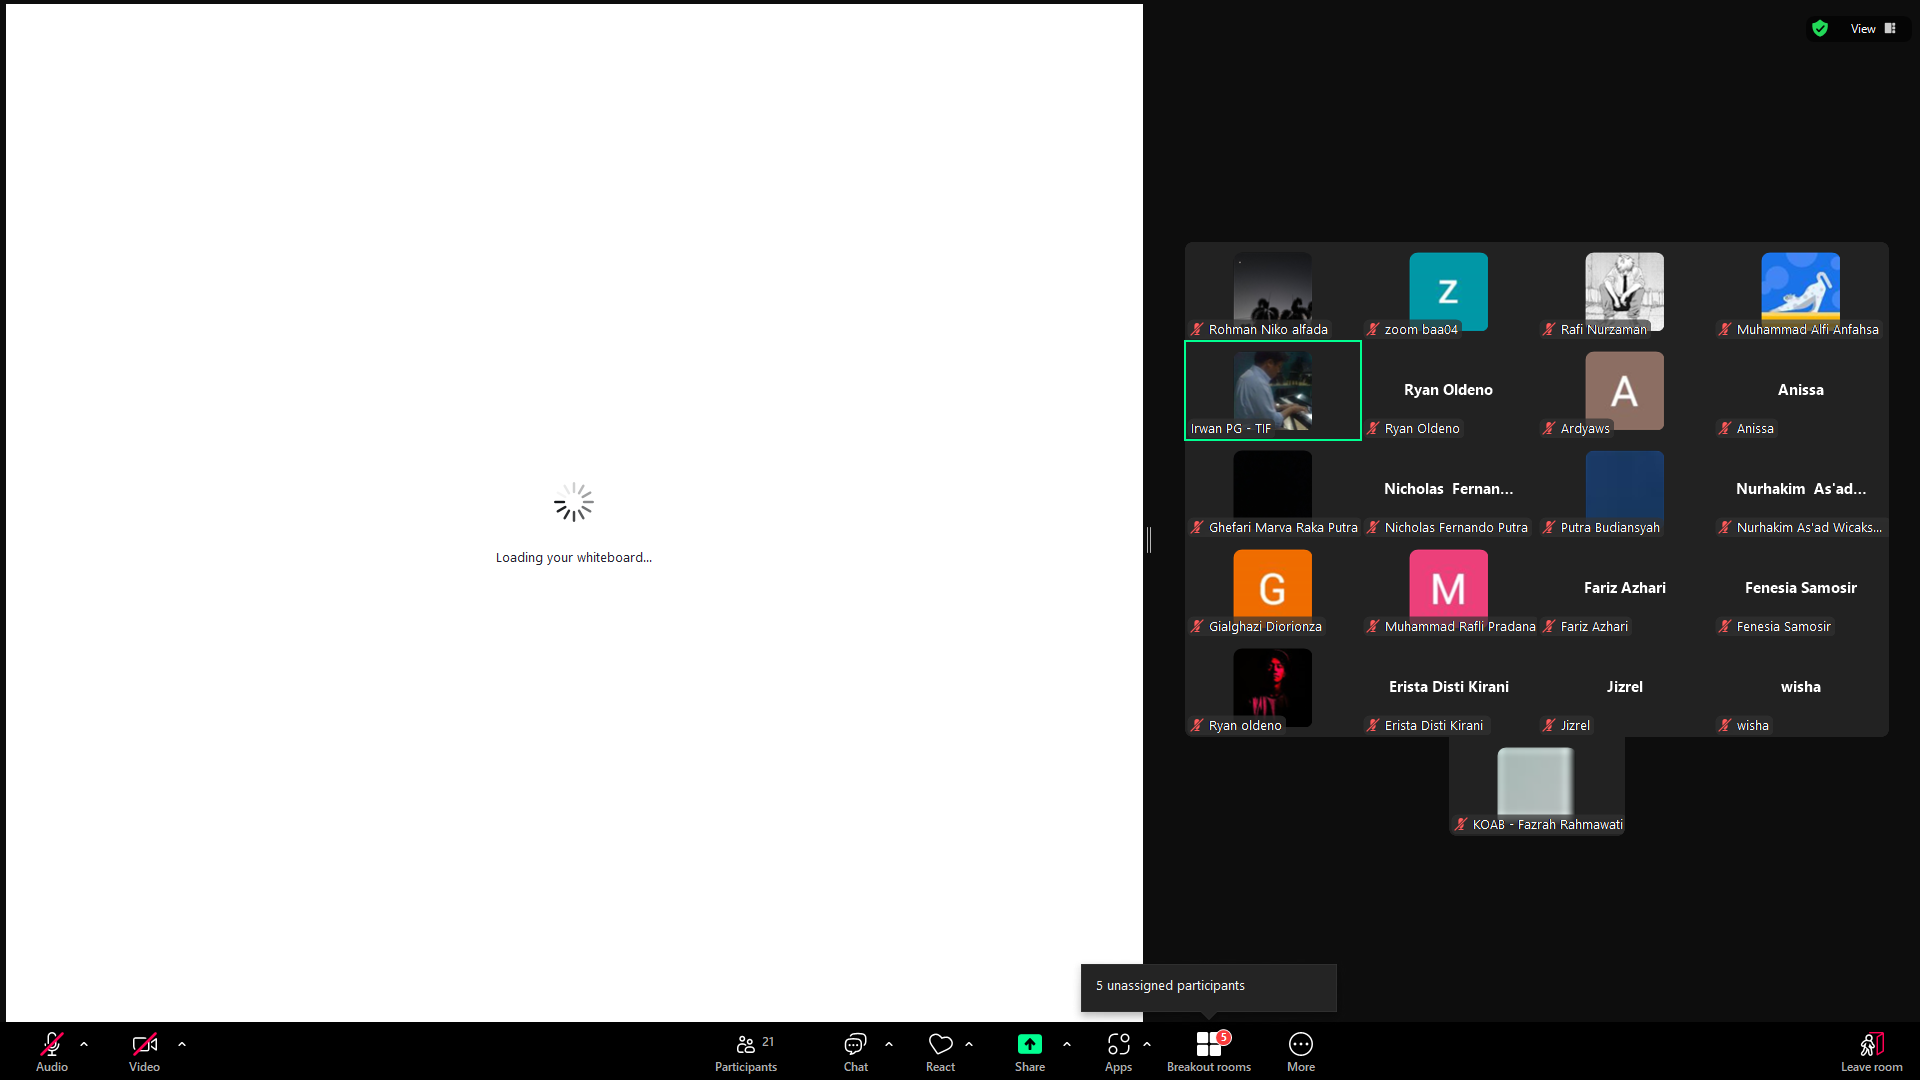
Task: Click muted mic icon on Fenesia Samosir
Action: [1725, 627]
